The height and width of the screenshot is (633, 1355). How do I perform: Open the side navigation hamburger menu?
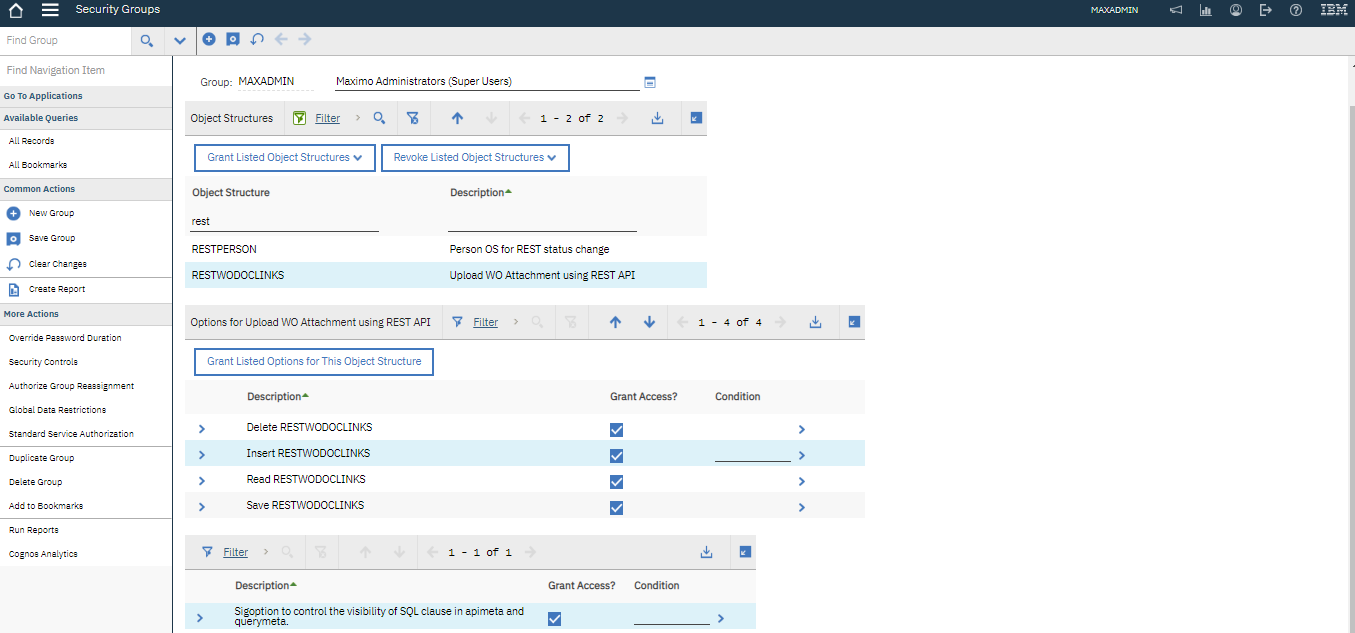point(48,12)
